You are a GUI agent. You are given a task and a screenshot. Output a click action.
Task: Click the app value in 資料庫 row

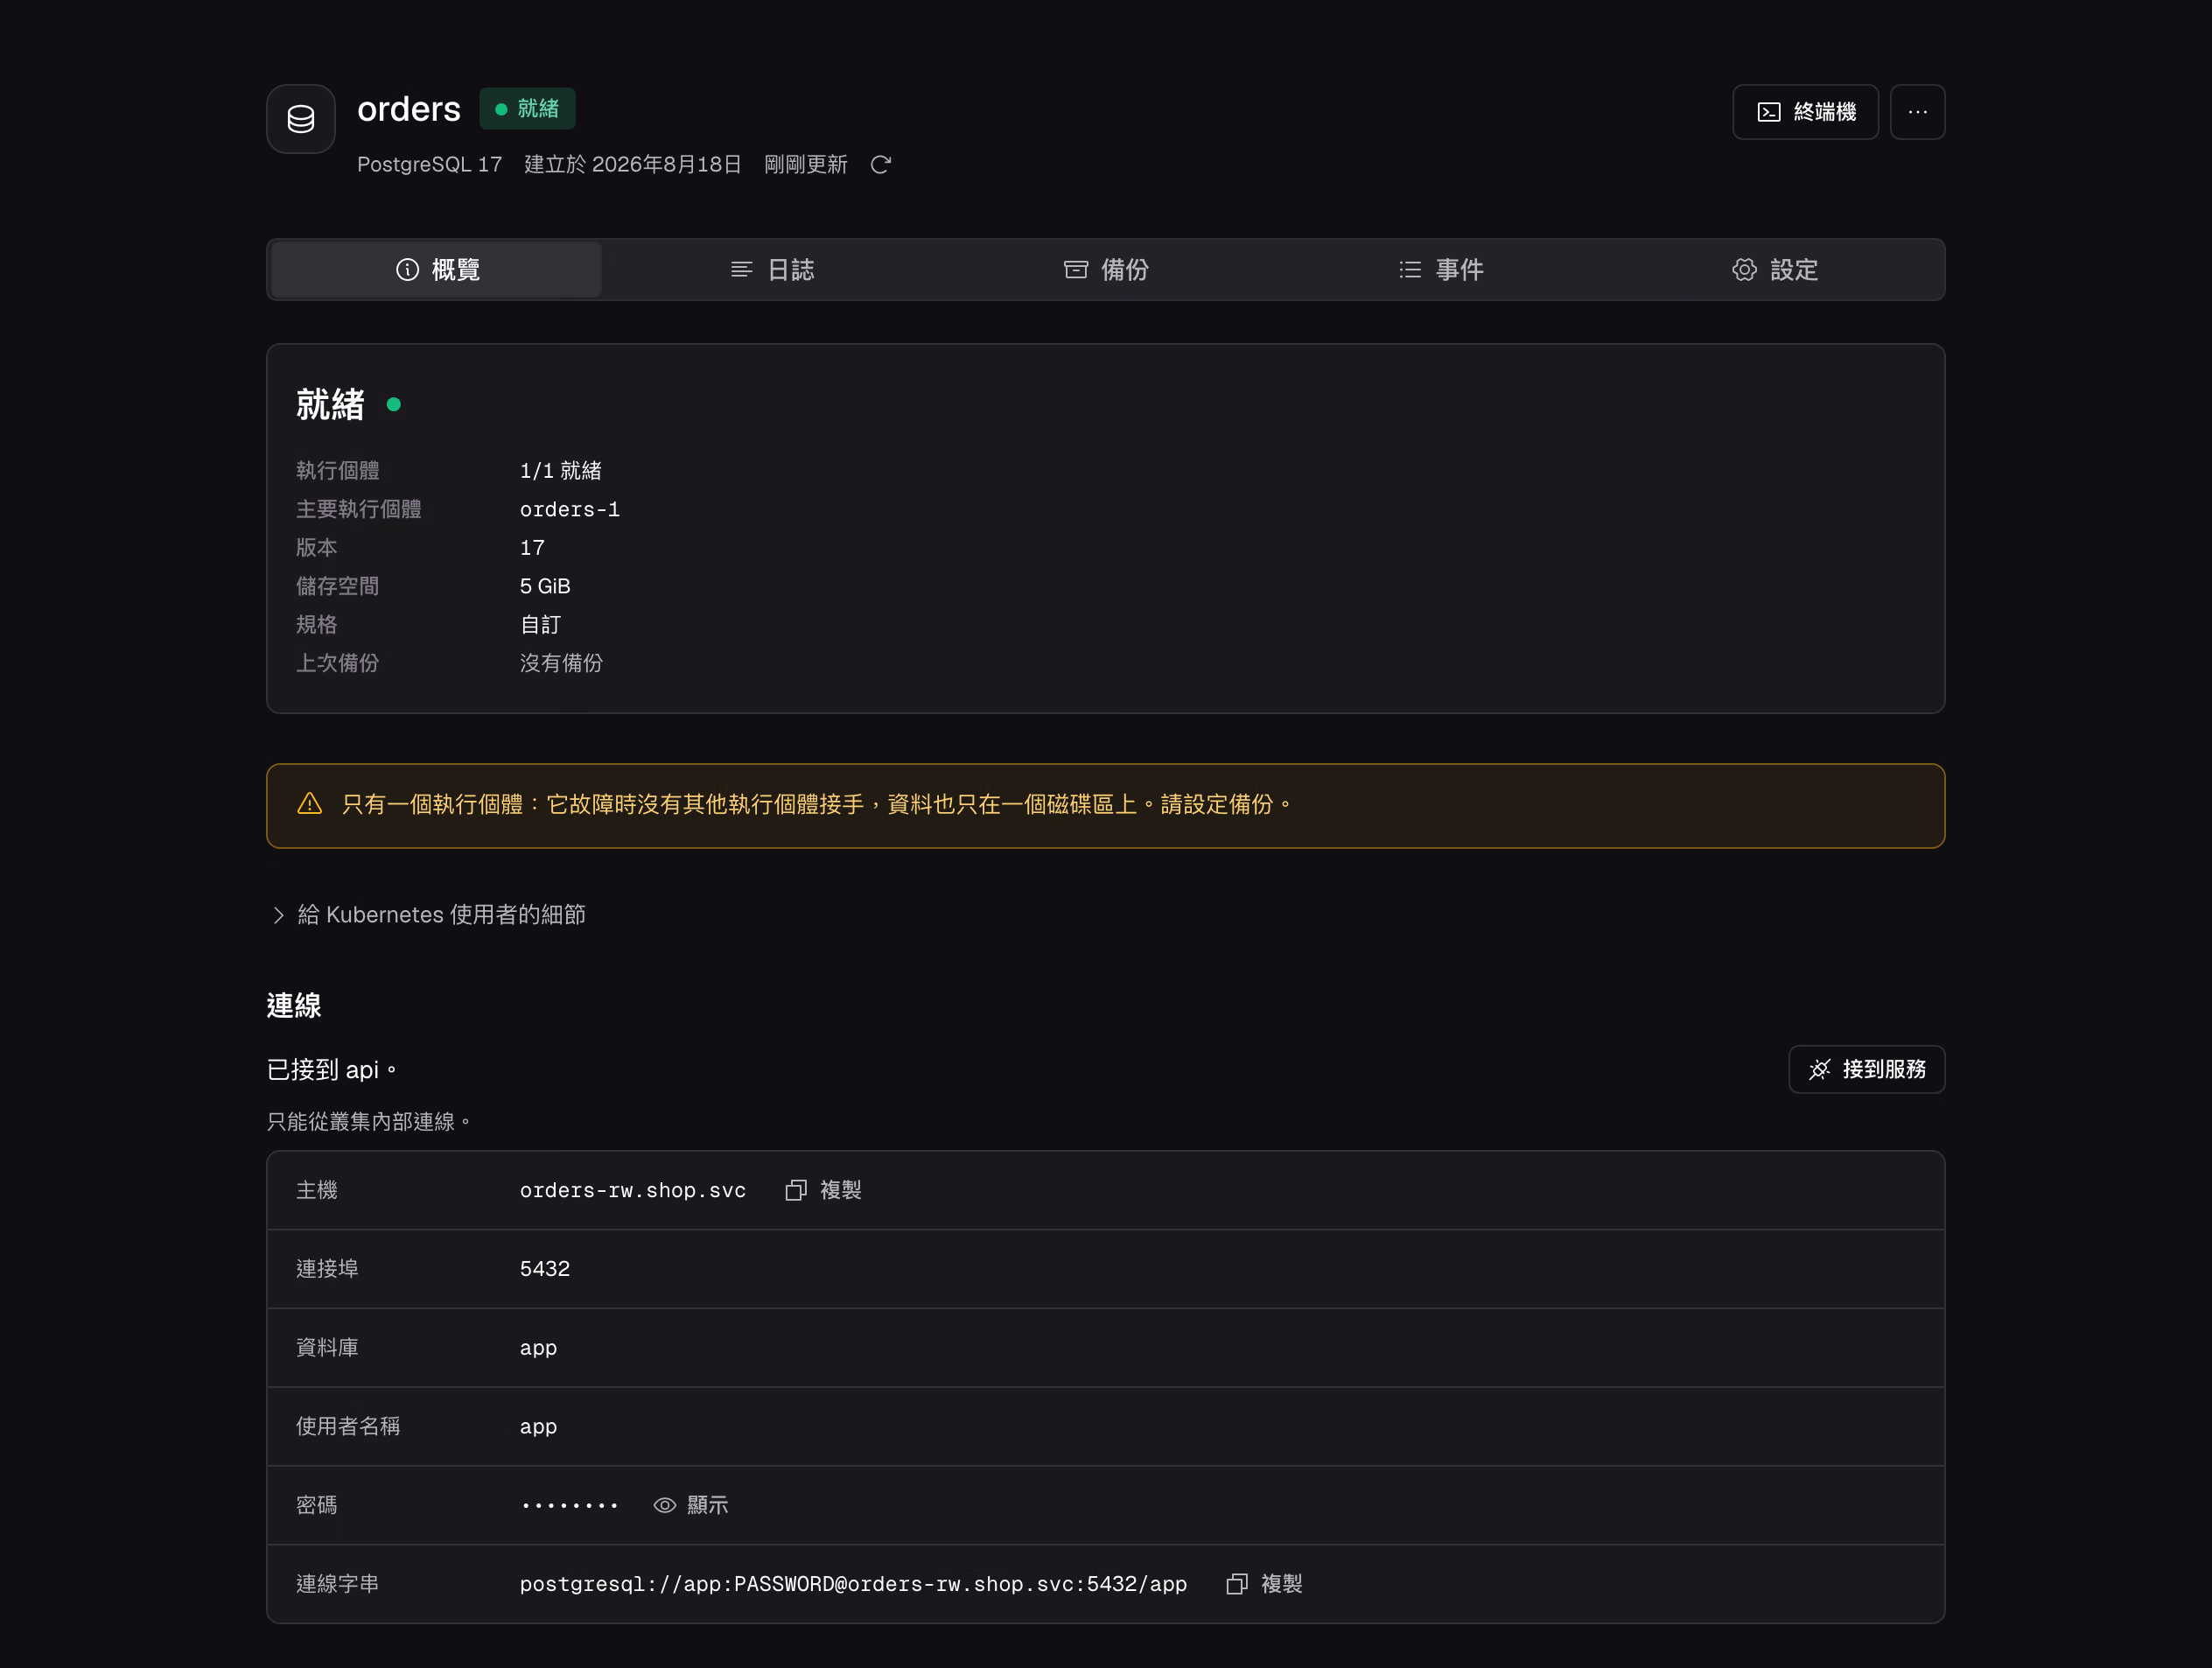538,1348
